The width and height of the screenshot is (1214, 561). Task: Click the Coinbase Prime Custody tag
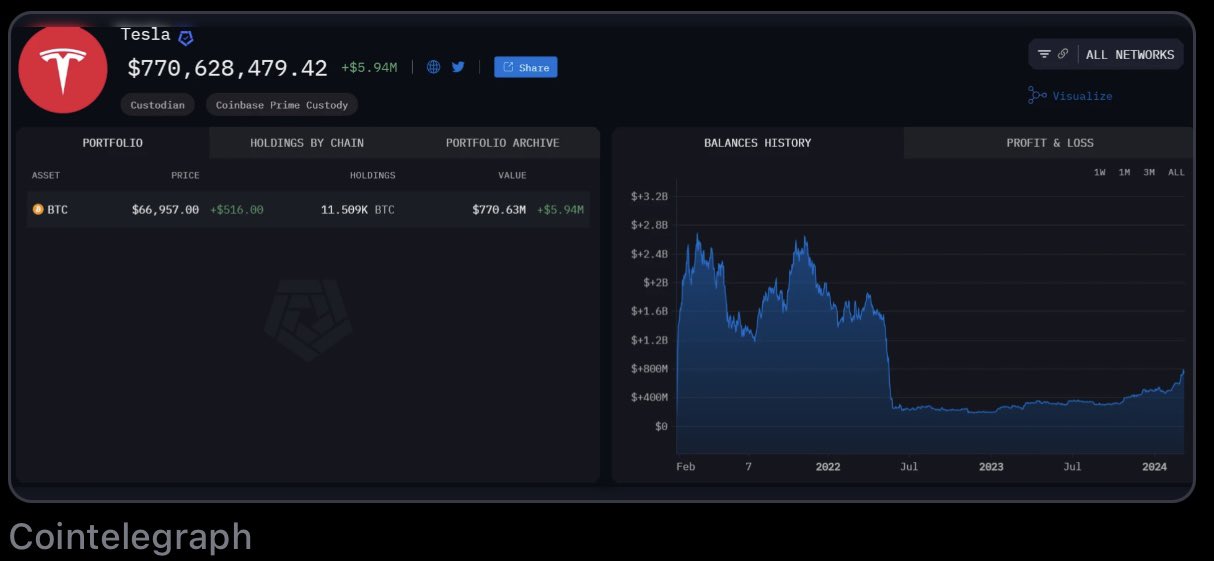point(282,105)
